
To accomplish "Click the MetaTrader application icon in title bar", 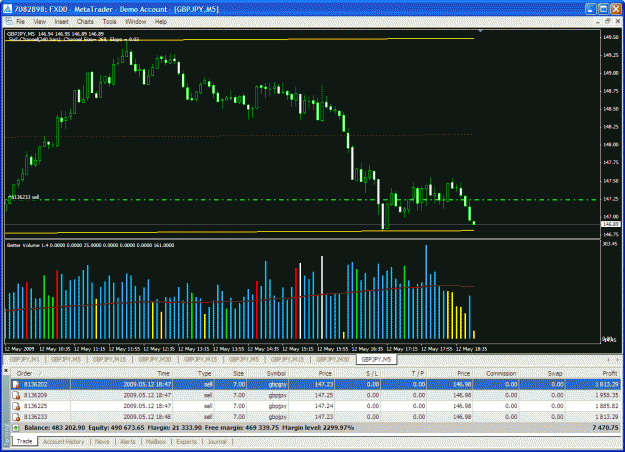I will (7, 9).
